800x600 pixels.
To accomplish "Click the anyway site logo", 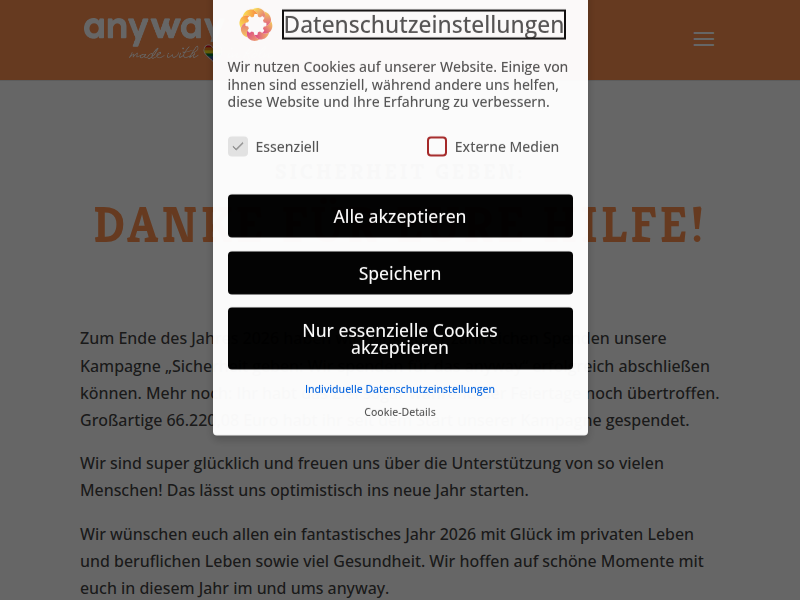I will [x=148, y=37].
